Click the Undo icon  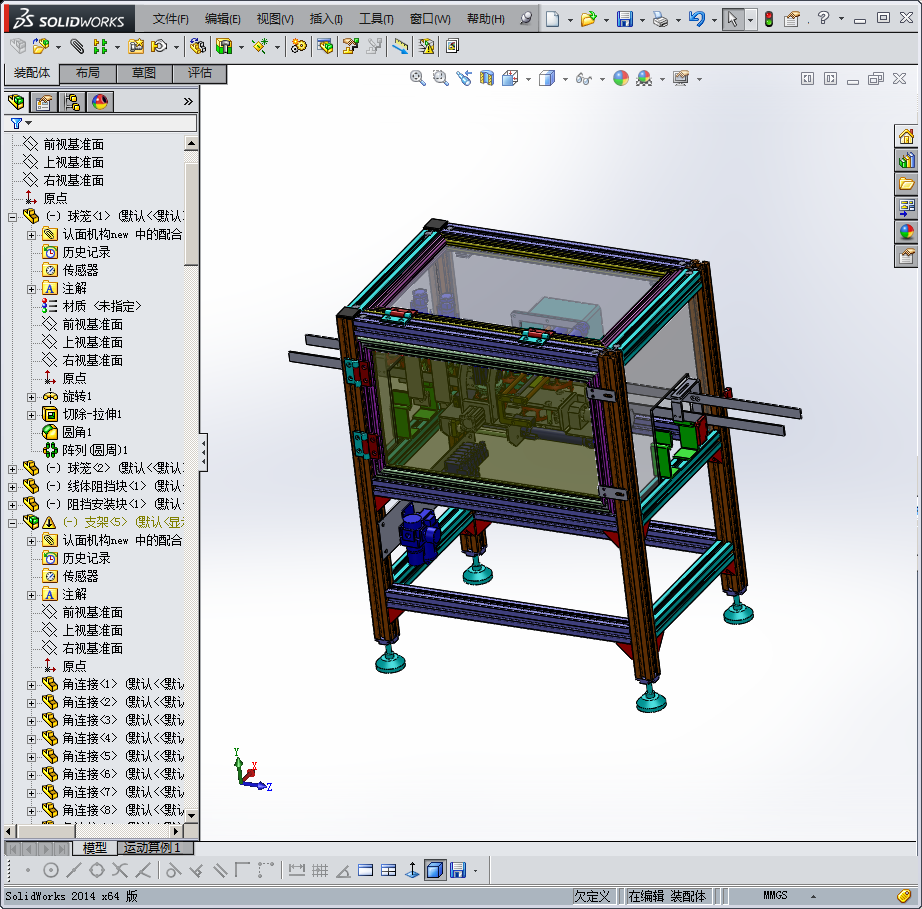[x=697, y=19]
